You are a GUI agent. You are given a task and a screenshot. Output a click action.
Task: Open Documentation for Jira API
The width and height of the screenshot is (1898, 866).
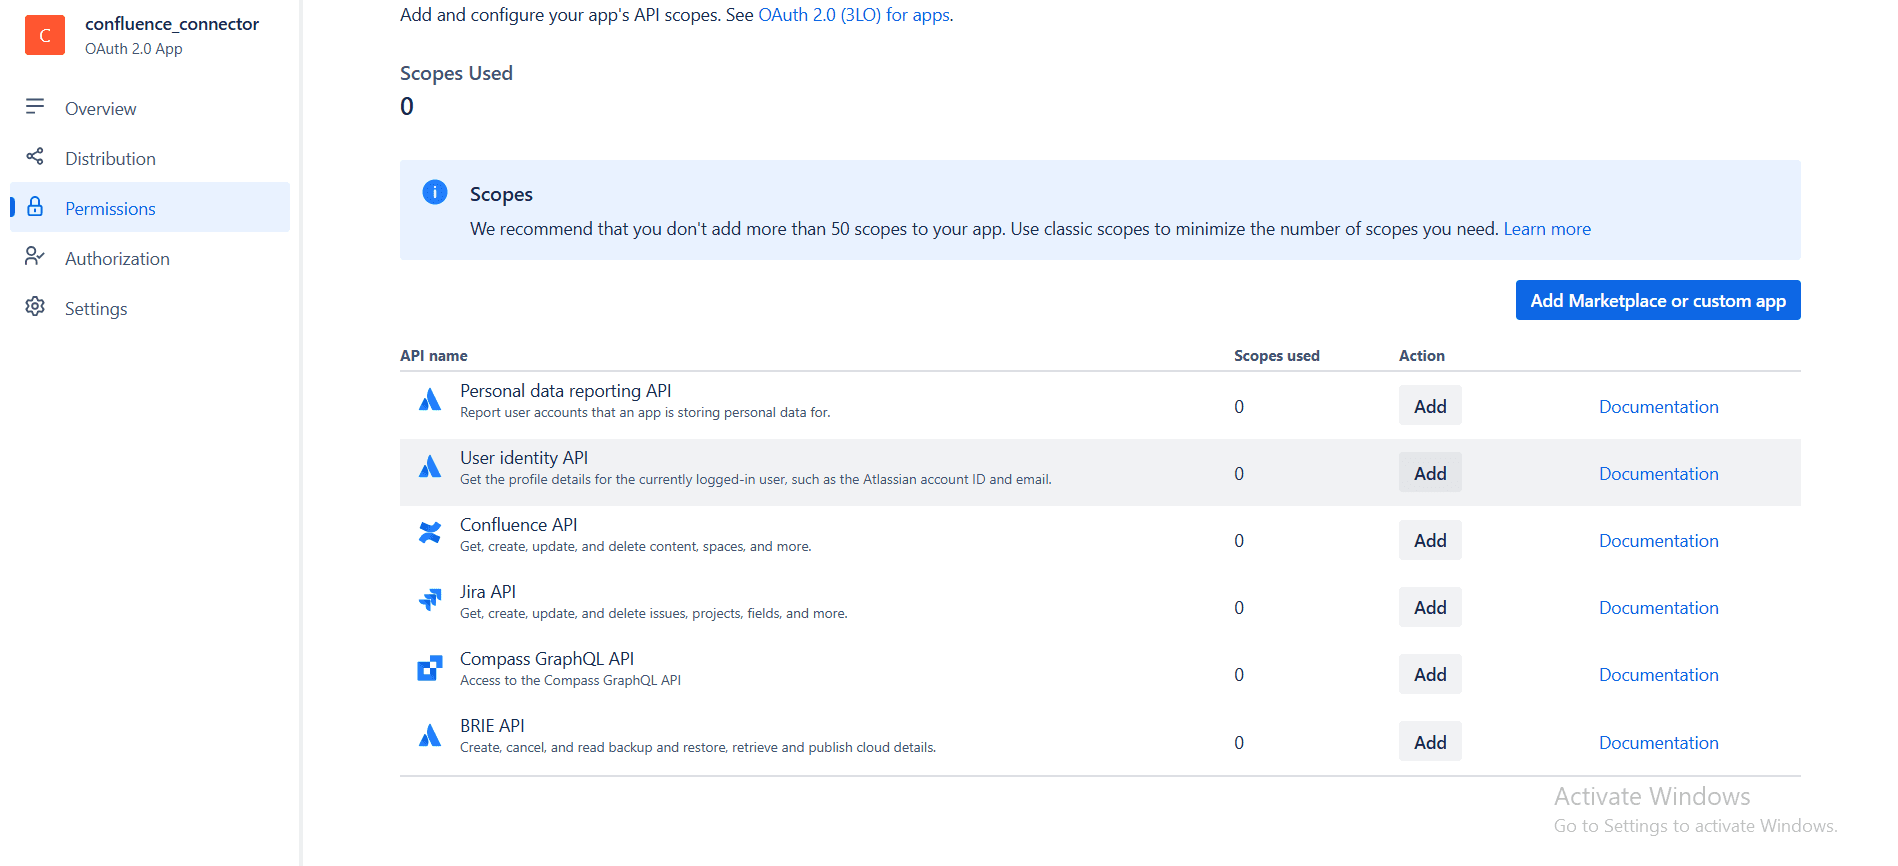[x=1658, y=608]
